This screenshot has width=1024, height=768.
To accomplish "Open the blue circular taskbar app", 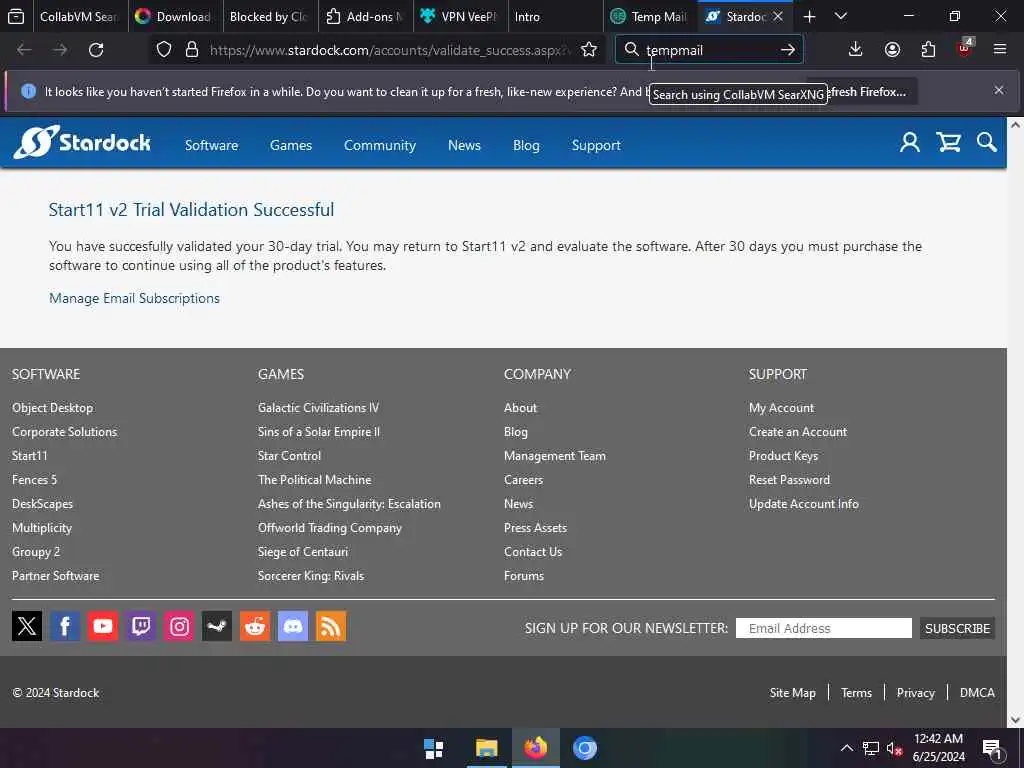I will pos(584,748).
